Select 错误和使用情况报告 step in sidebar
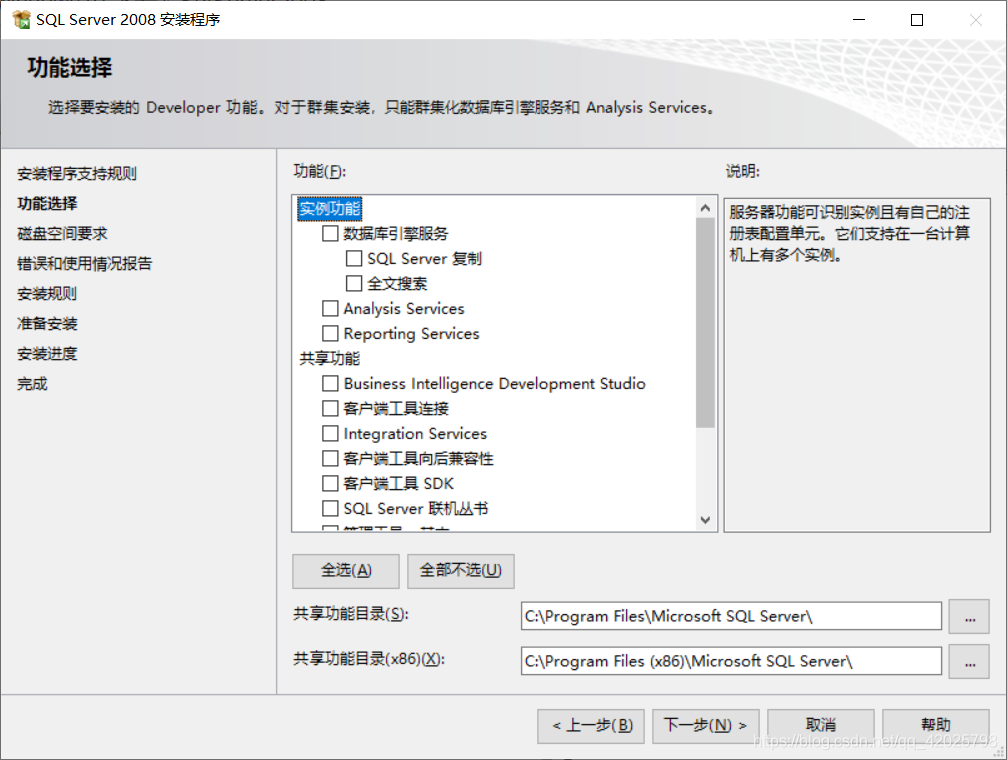This screenshot has height=760, width=1007. coord(84,263)
